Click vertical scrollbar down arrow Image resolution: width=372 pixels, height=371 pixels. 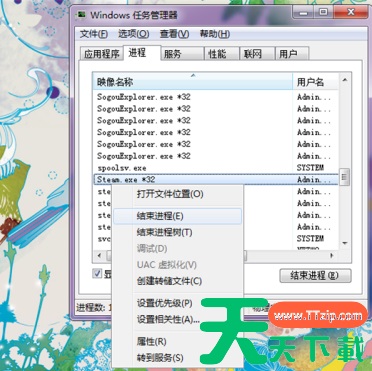point(345,243)
